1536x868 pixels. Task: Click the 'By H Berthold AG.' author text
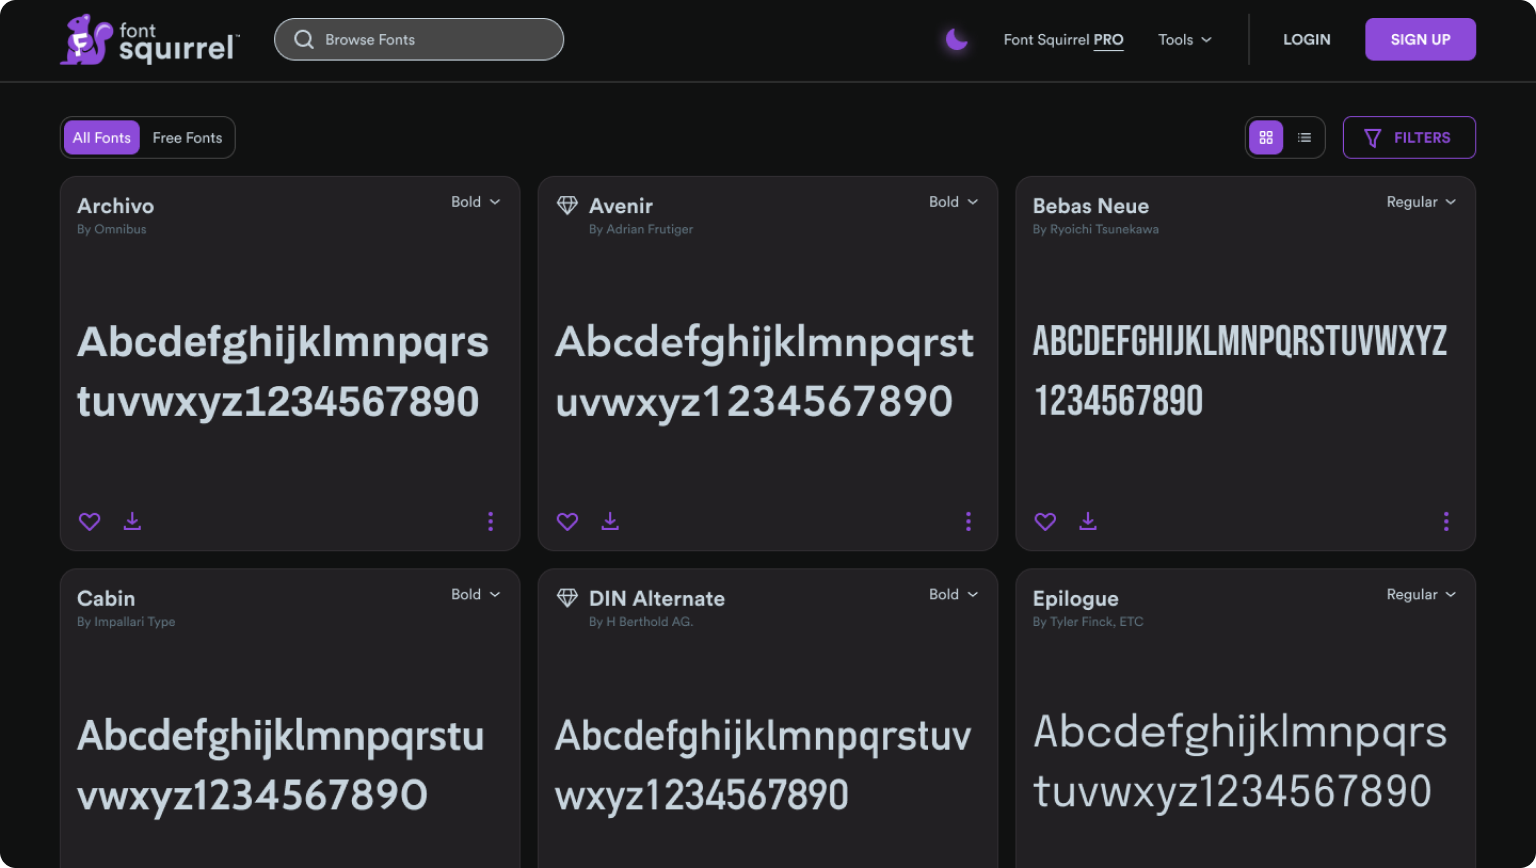(x=641, y=622)
